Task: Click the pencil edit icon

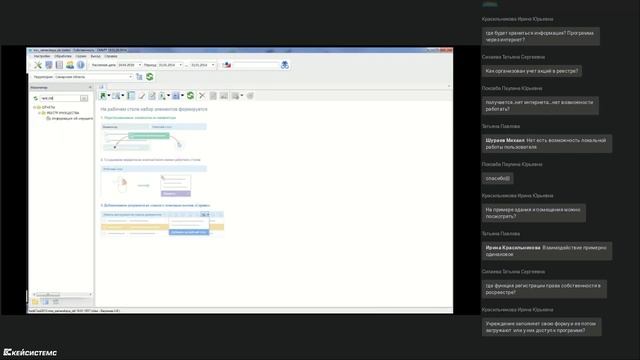Action: (x=142, y=96)
